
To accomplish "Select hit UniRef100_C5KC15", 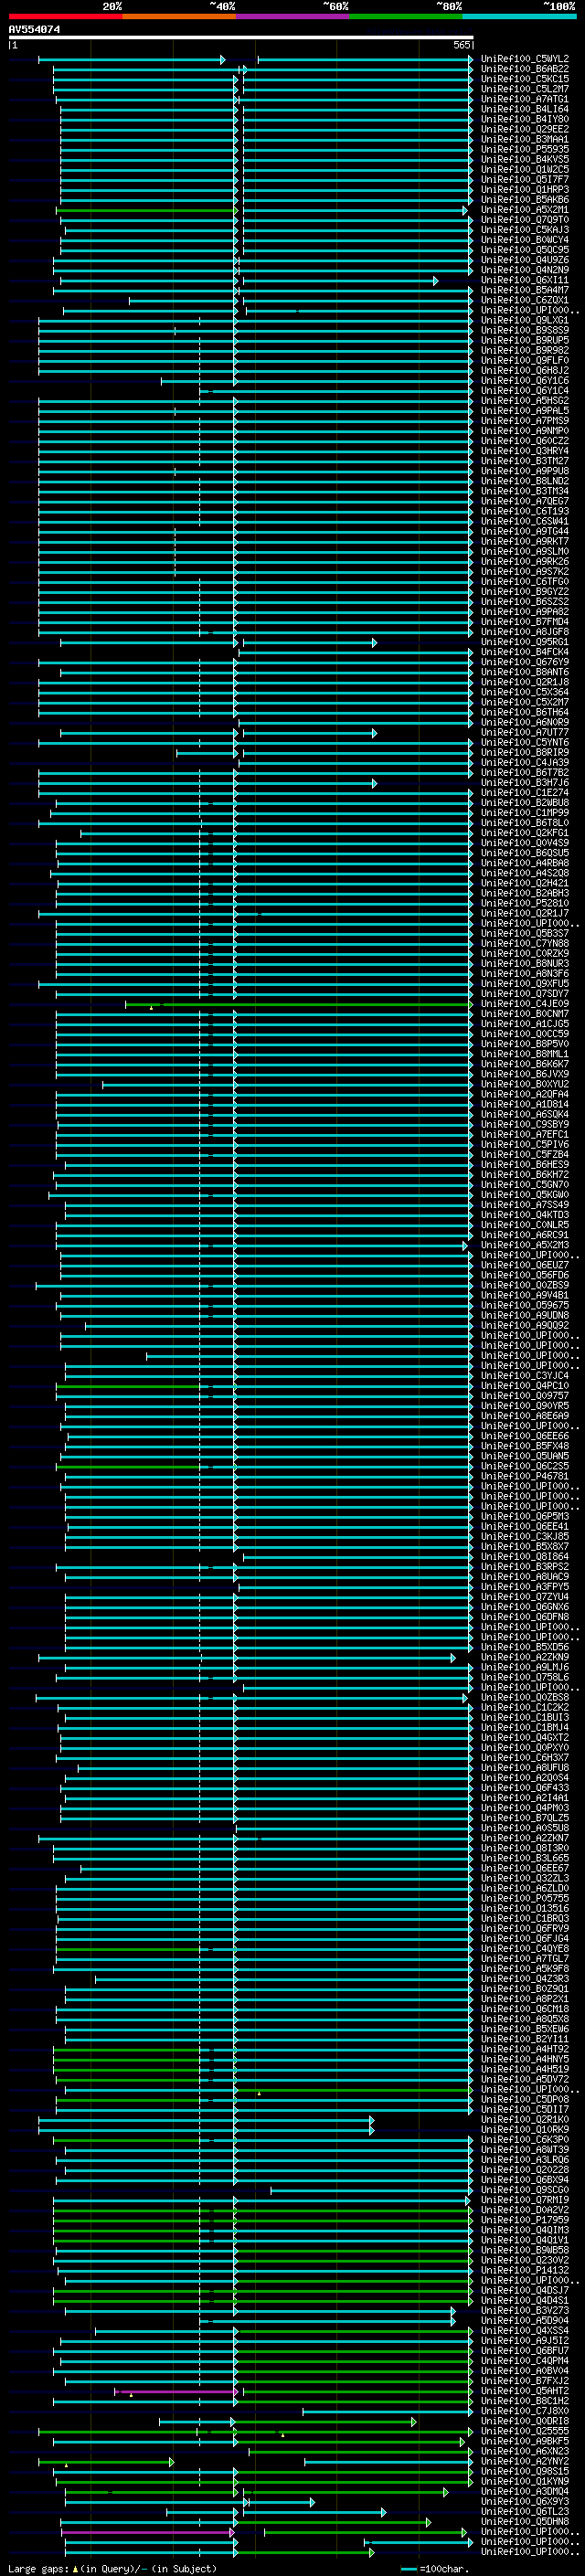I will click(525, 79).
